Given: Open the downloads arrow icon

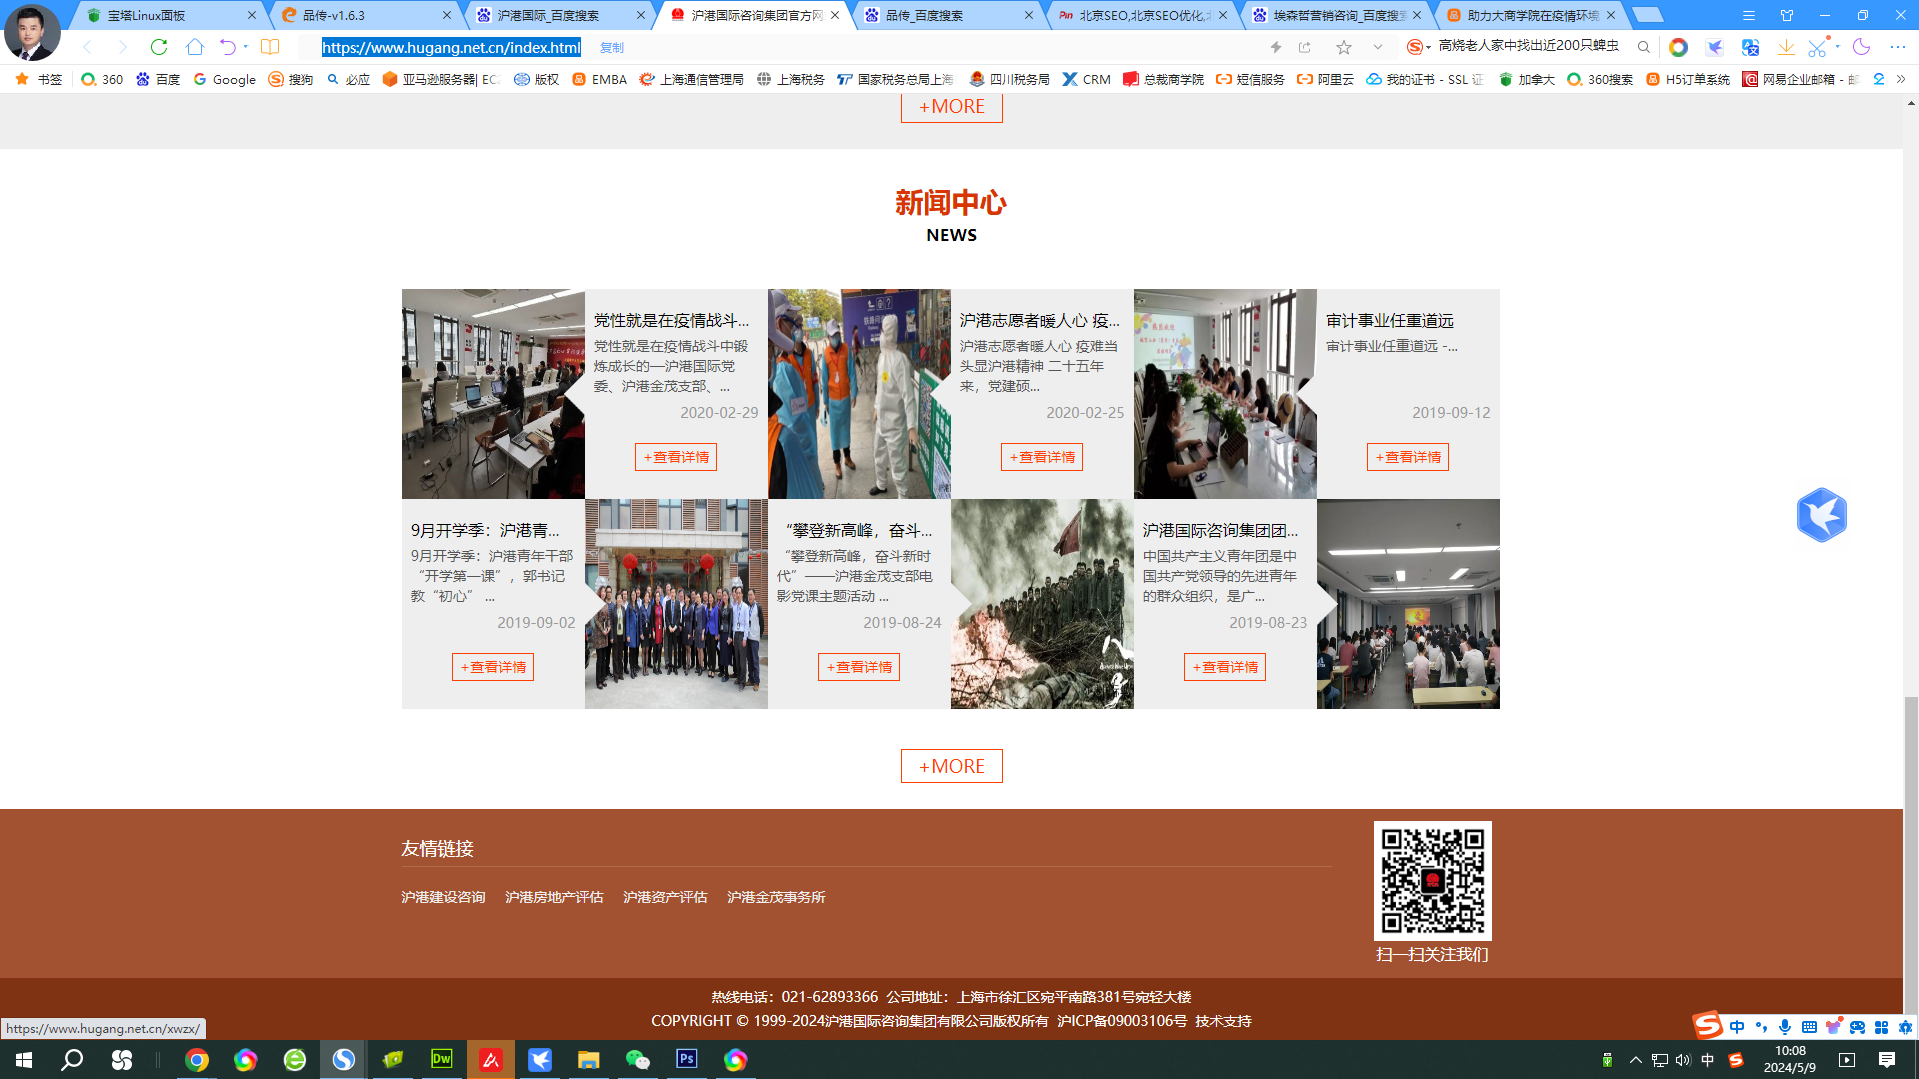Looking at the screenshot, I should 1785,47.
